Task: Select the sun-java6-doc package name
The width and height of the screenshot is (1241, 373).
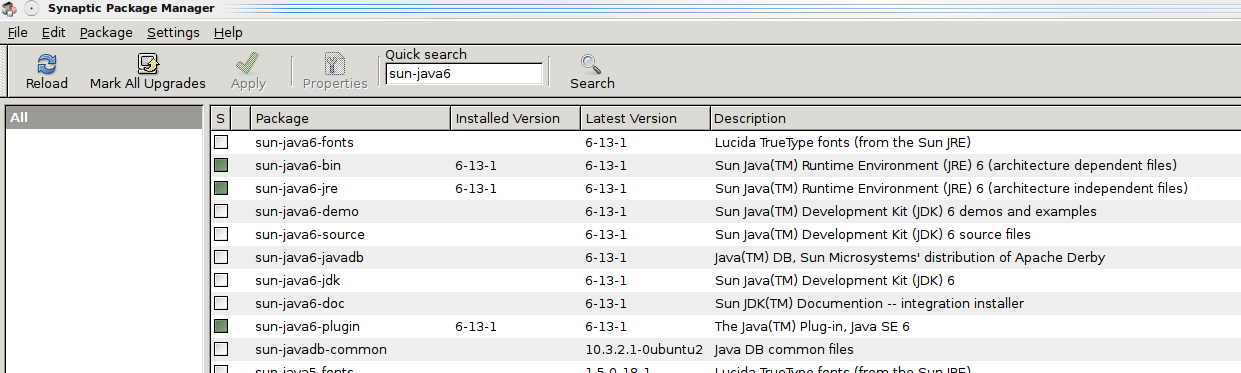Action: pos(300,303)
